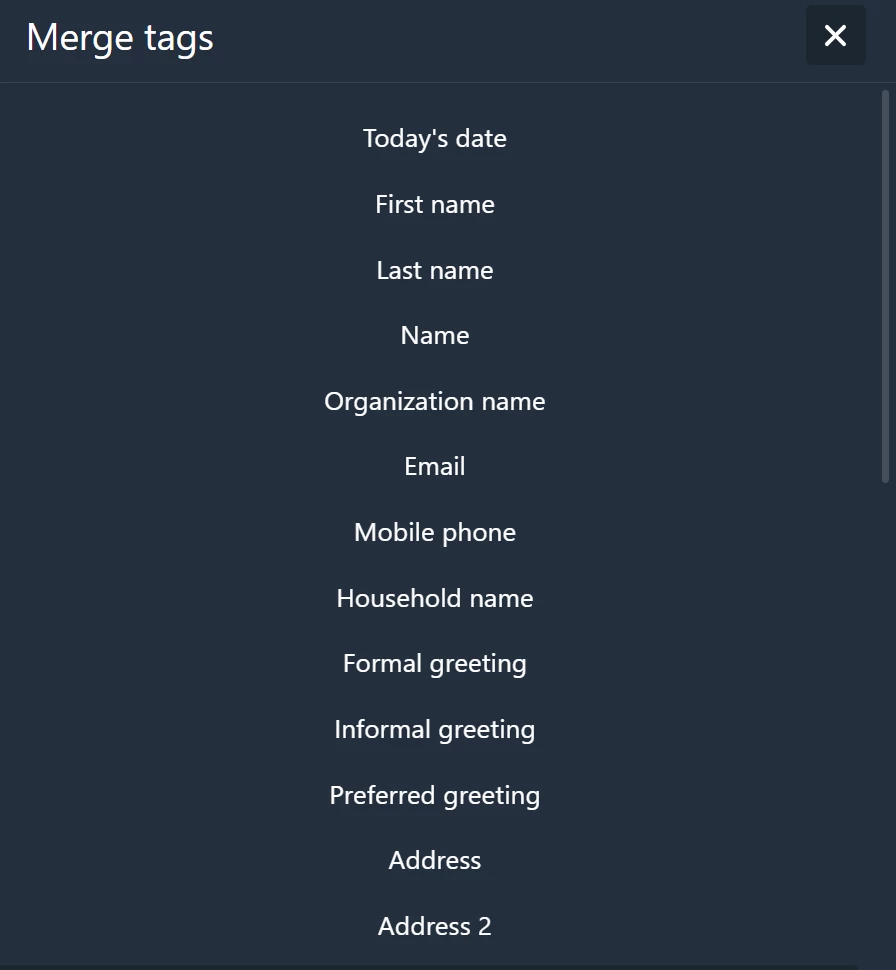Image resolution: width=896 pixels, height=970 pixels.
Task: Select the Preferred greeting merge tag
Action: click(x=435, y=795)
